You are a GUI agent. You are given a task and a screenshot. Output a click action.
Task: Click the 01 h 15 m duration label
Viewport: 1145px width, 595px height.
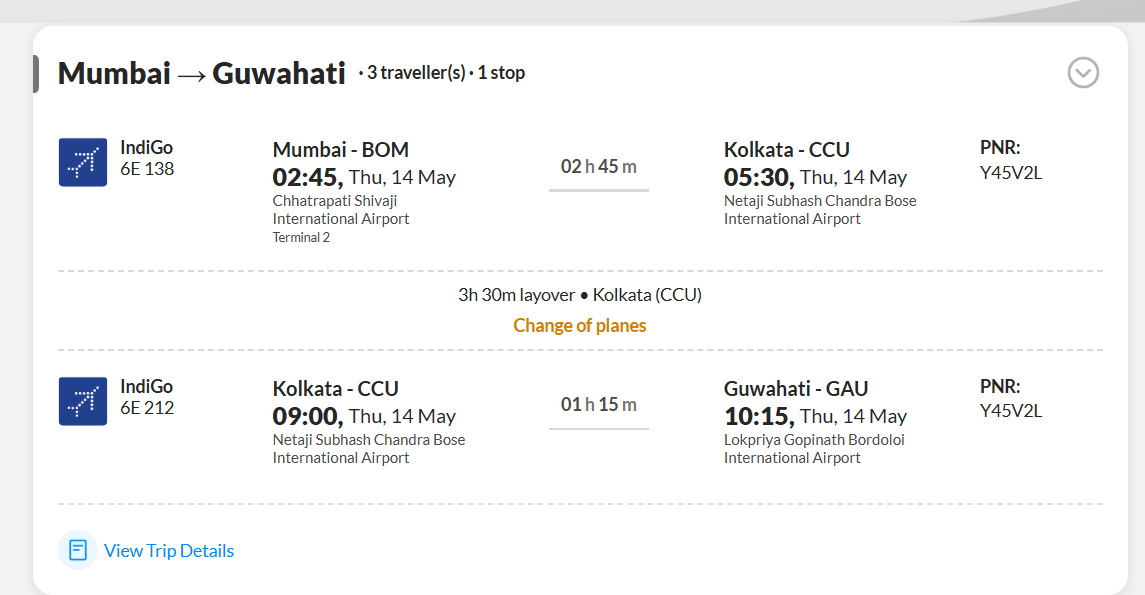pyautogui.click(x=599, y=404)
